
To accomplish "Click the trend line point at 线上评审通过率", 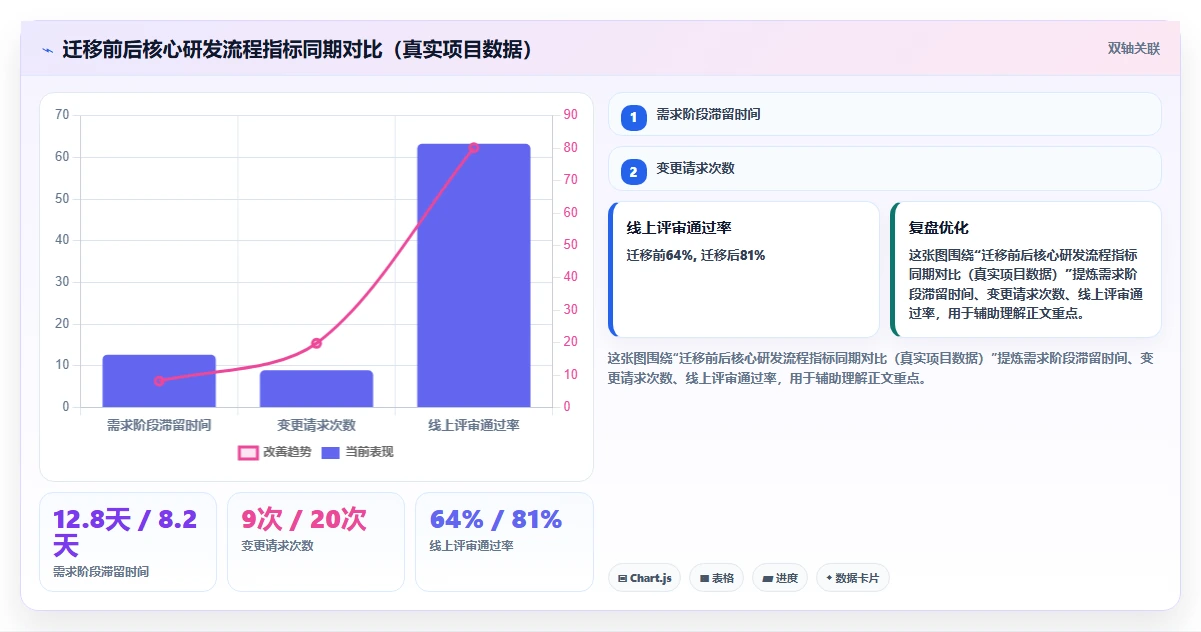I will (474, 148).
